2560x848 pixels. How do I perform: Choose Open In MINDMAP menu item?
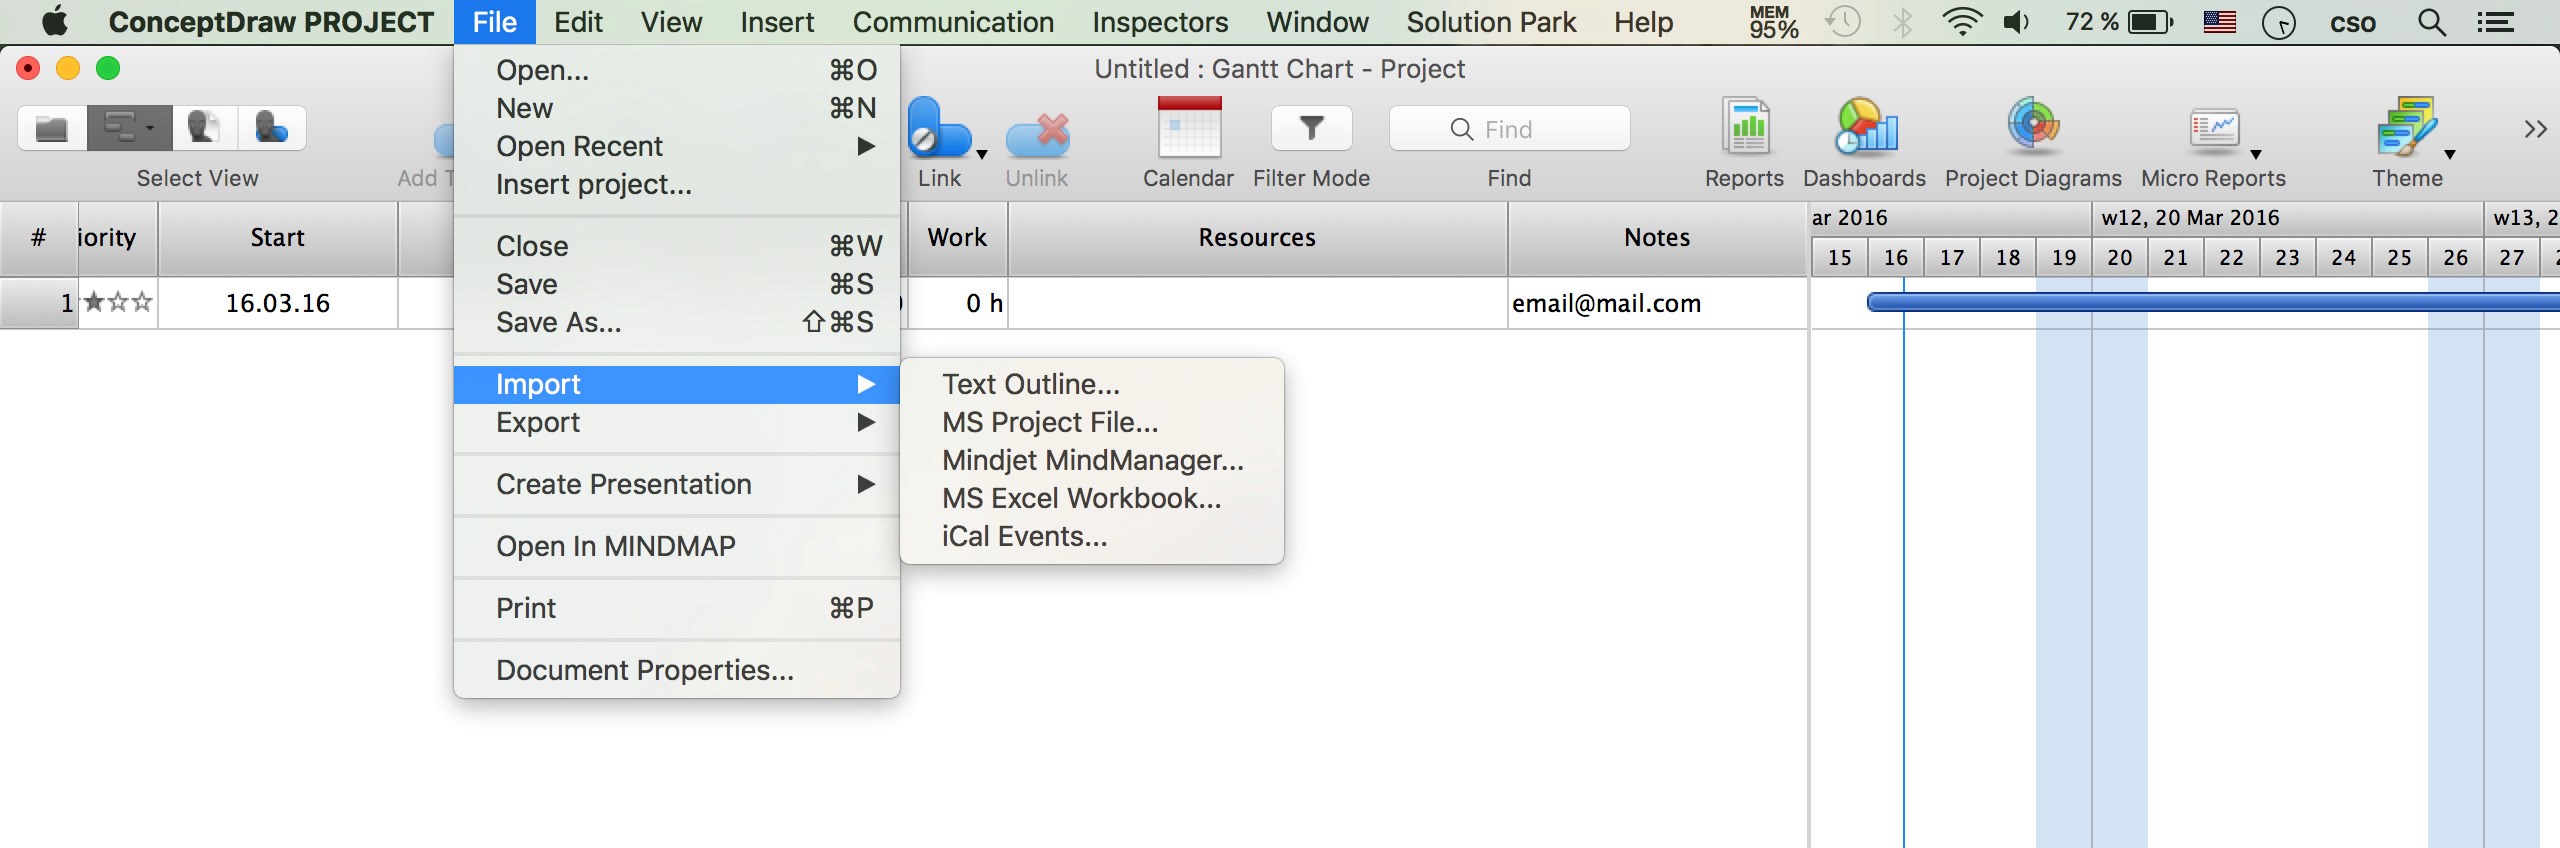677,546
